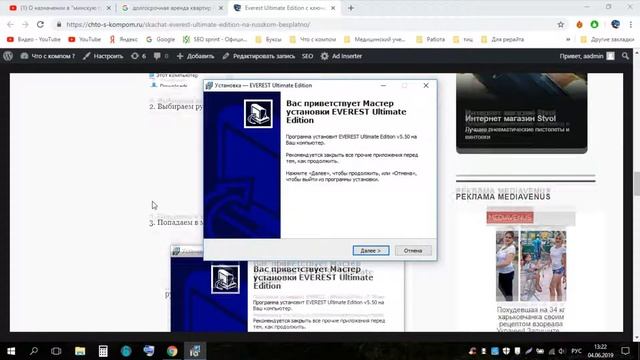Click Редактировать запись in admin bar
Image resolution: width=640 pixels, height=360 pixels.
click(x=258, y=56)
